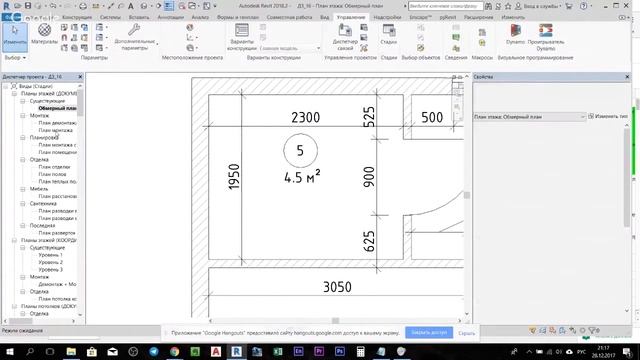The width and height of the screenshot is (640, 360).
Task: Open Excel from the taskbar
Action: click(278, 351)
